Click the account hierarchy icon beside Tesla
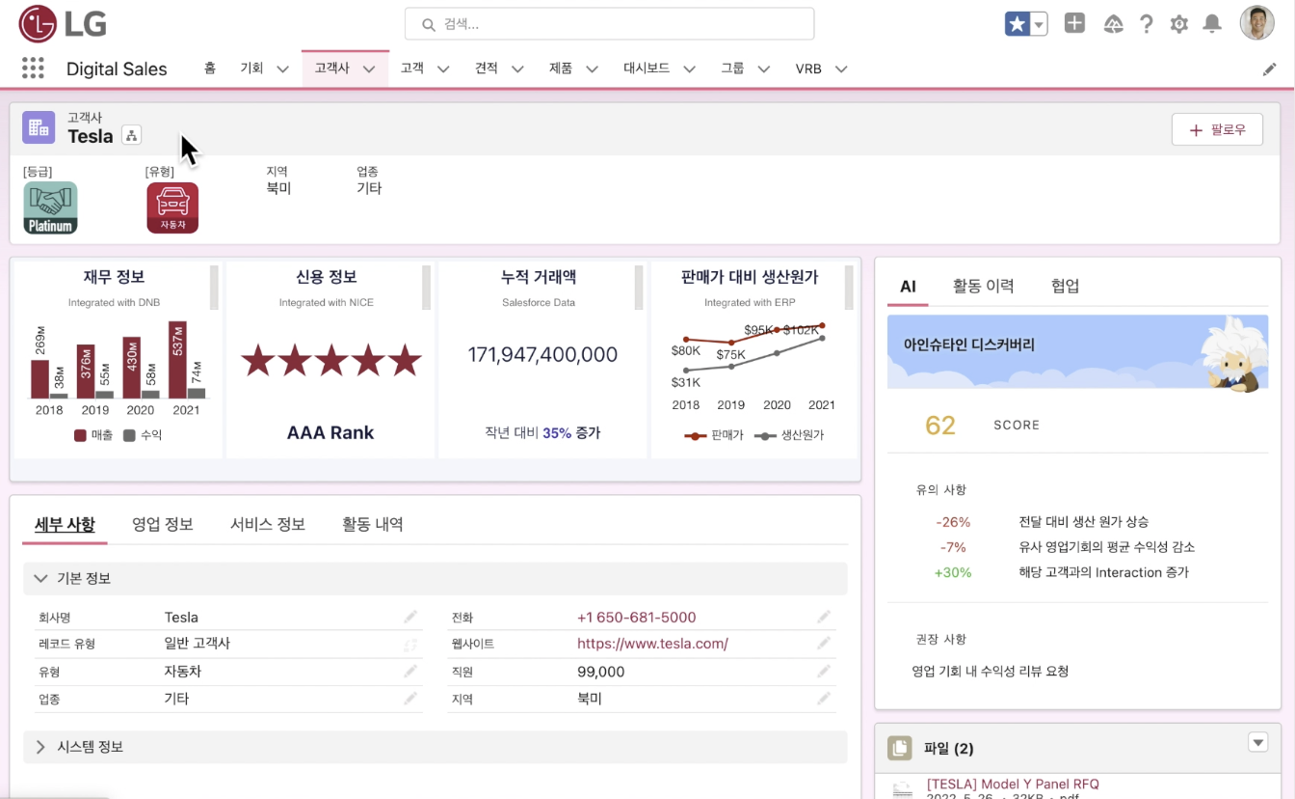The height and width of the screenshot is (799, 1295). (131, 136)
